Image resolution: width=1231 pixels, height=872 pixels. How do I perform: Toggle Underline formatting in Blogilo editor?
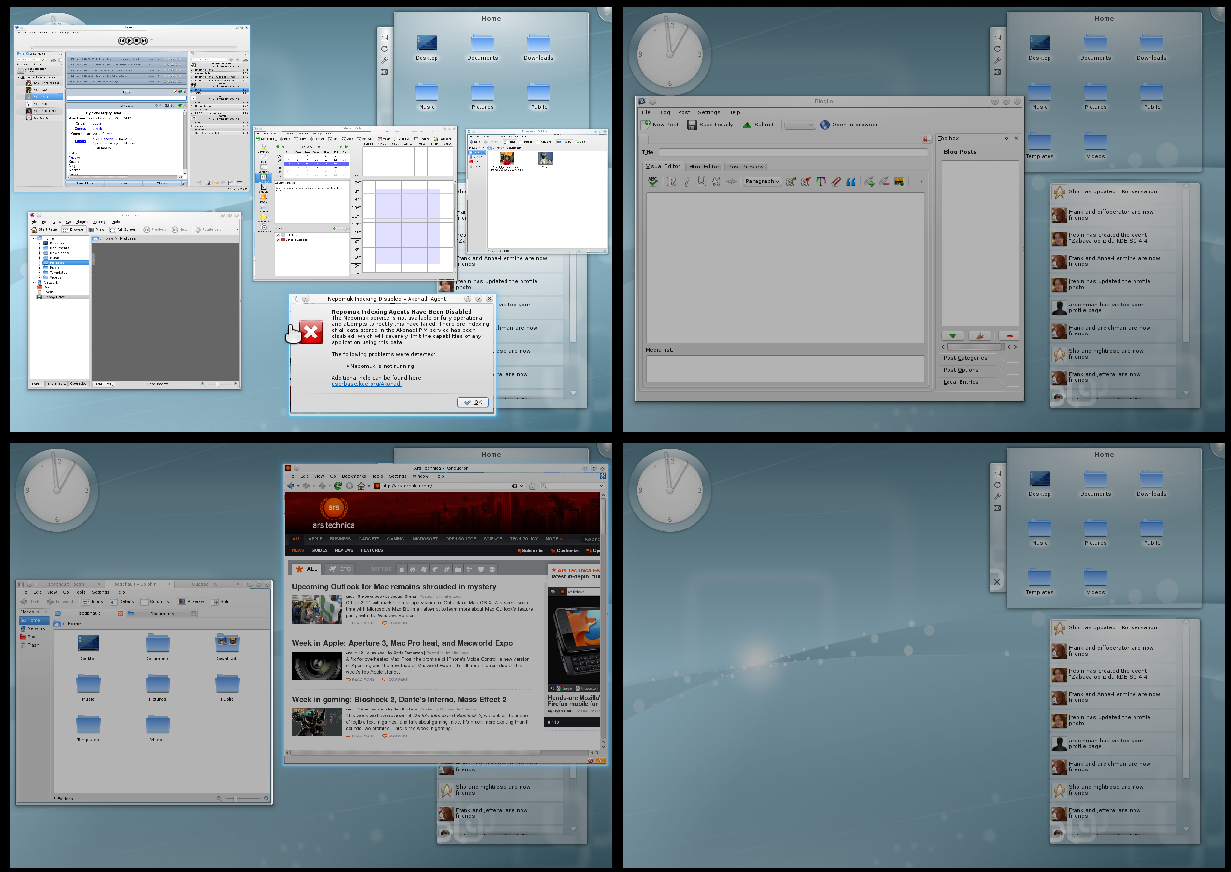coord(702,181)
